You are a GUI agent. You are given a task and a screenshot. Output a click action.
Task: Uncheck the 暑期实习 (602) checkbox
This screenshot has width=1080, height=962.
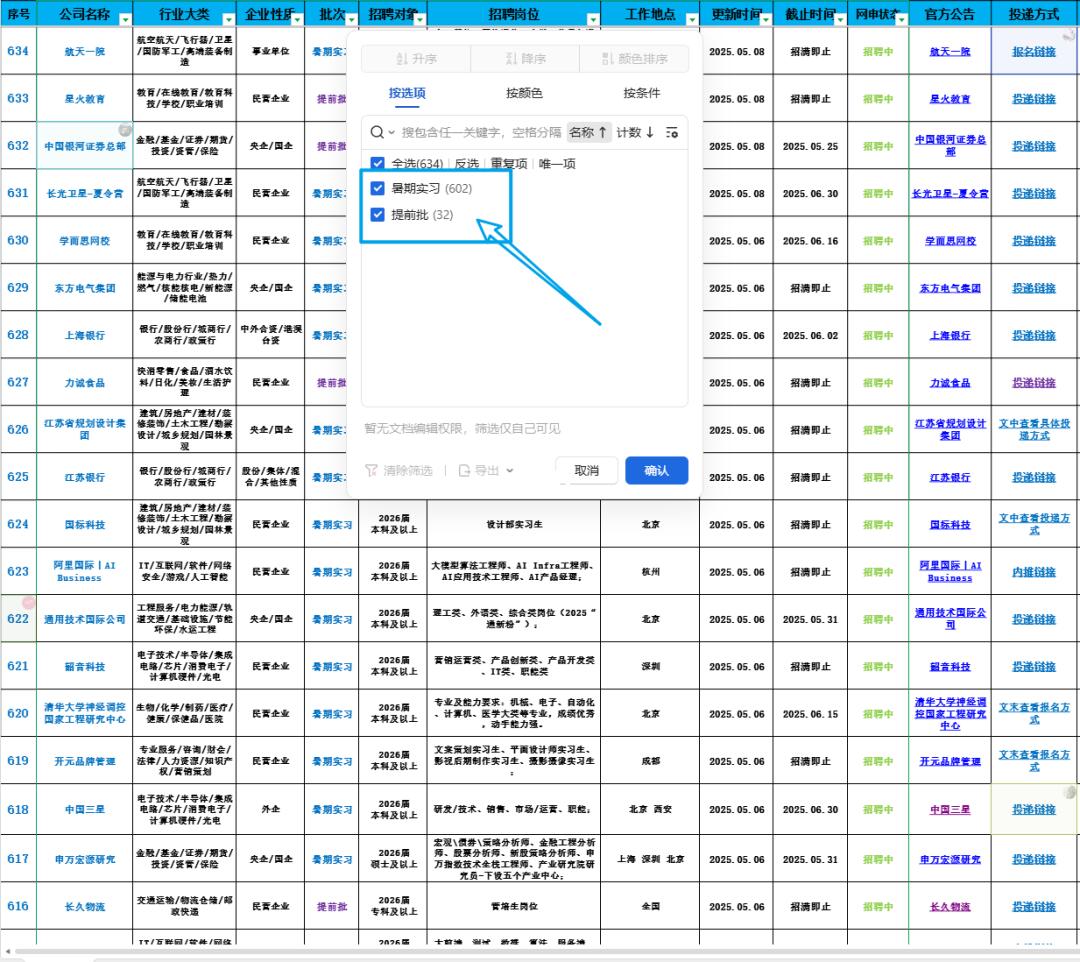[x=377, y=188]
